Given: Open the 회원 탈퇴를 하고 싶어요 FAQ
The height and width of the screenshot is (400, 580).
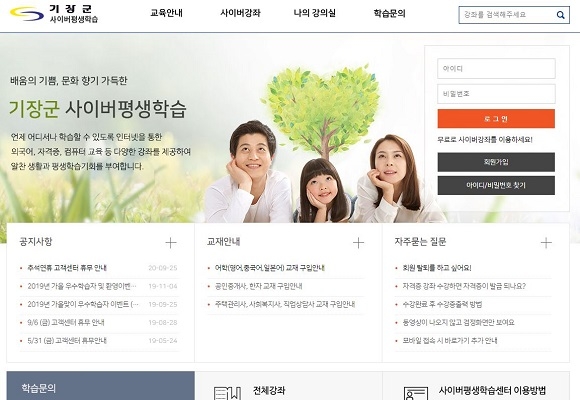Looking at the screenshot, I should (x=437, y=268).
